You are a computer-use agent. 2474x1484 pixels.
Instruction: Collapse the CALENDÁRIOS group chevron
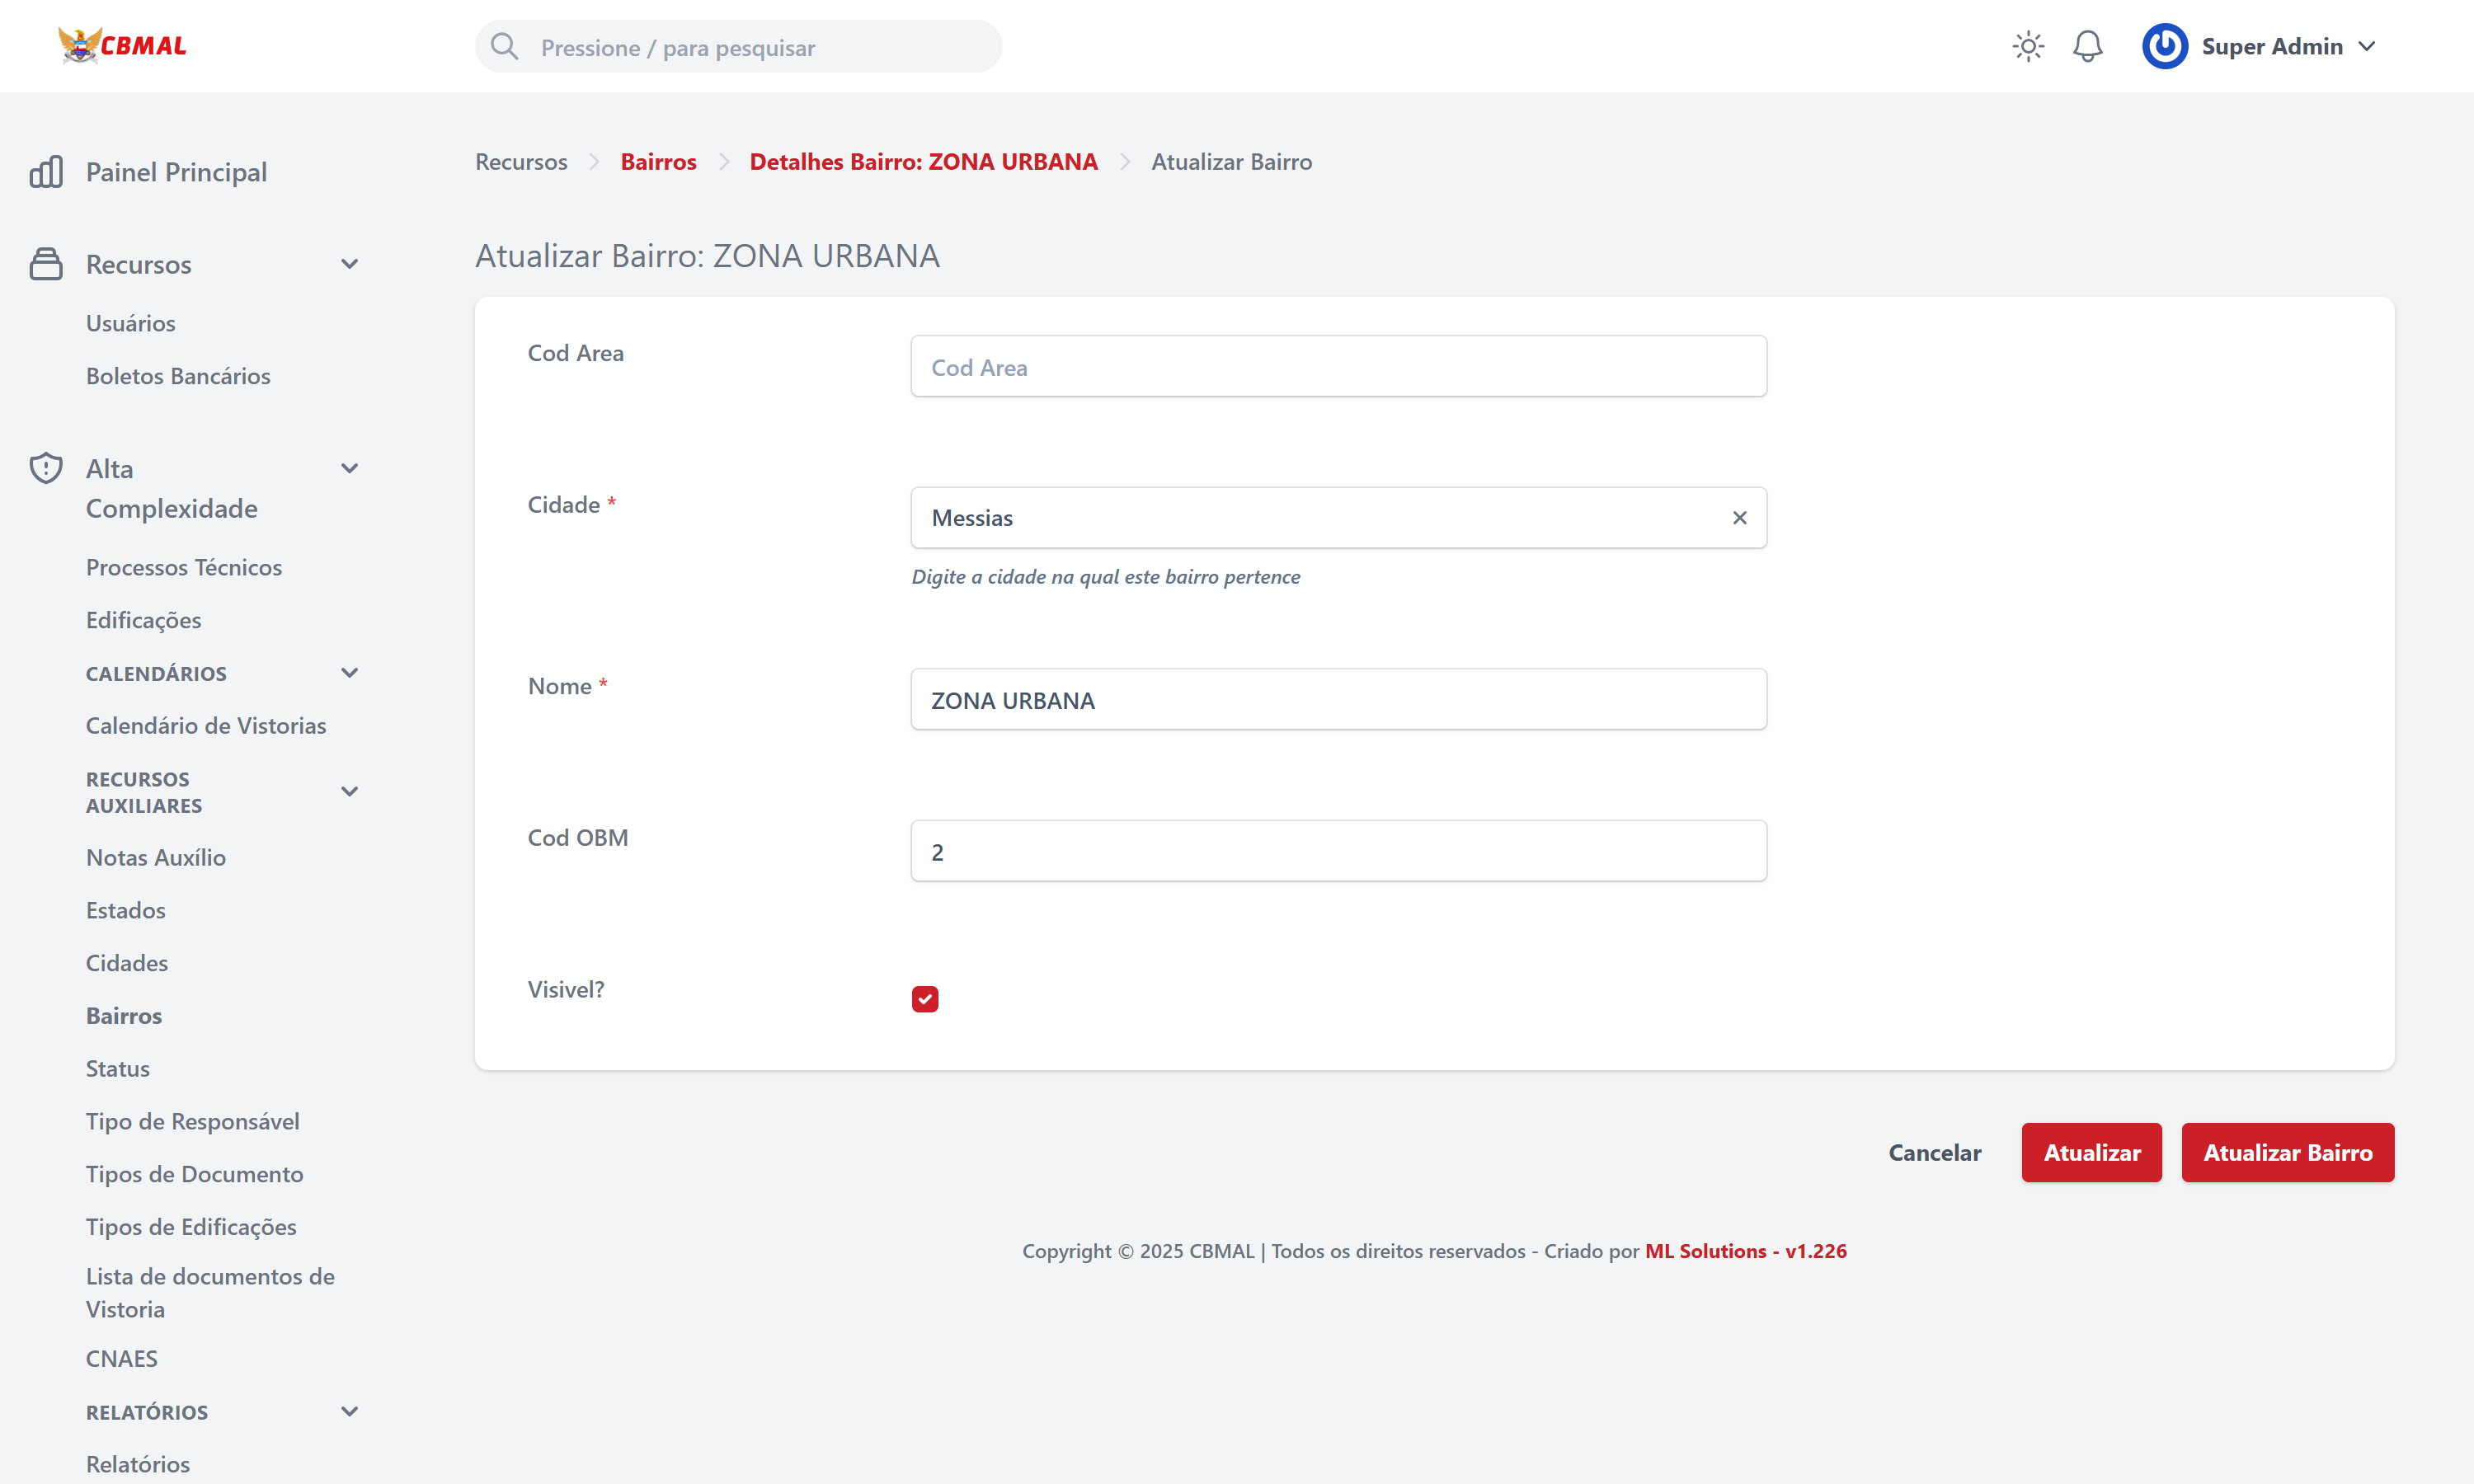(349, 673)
